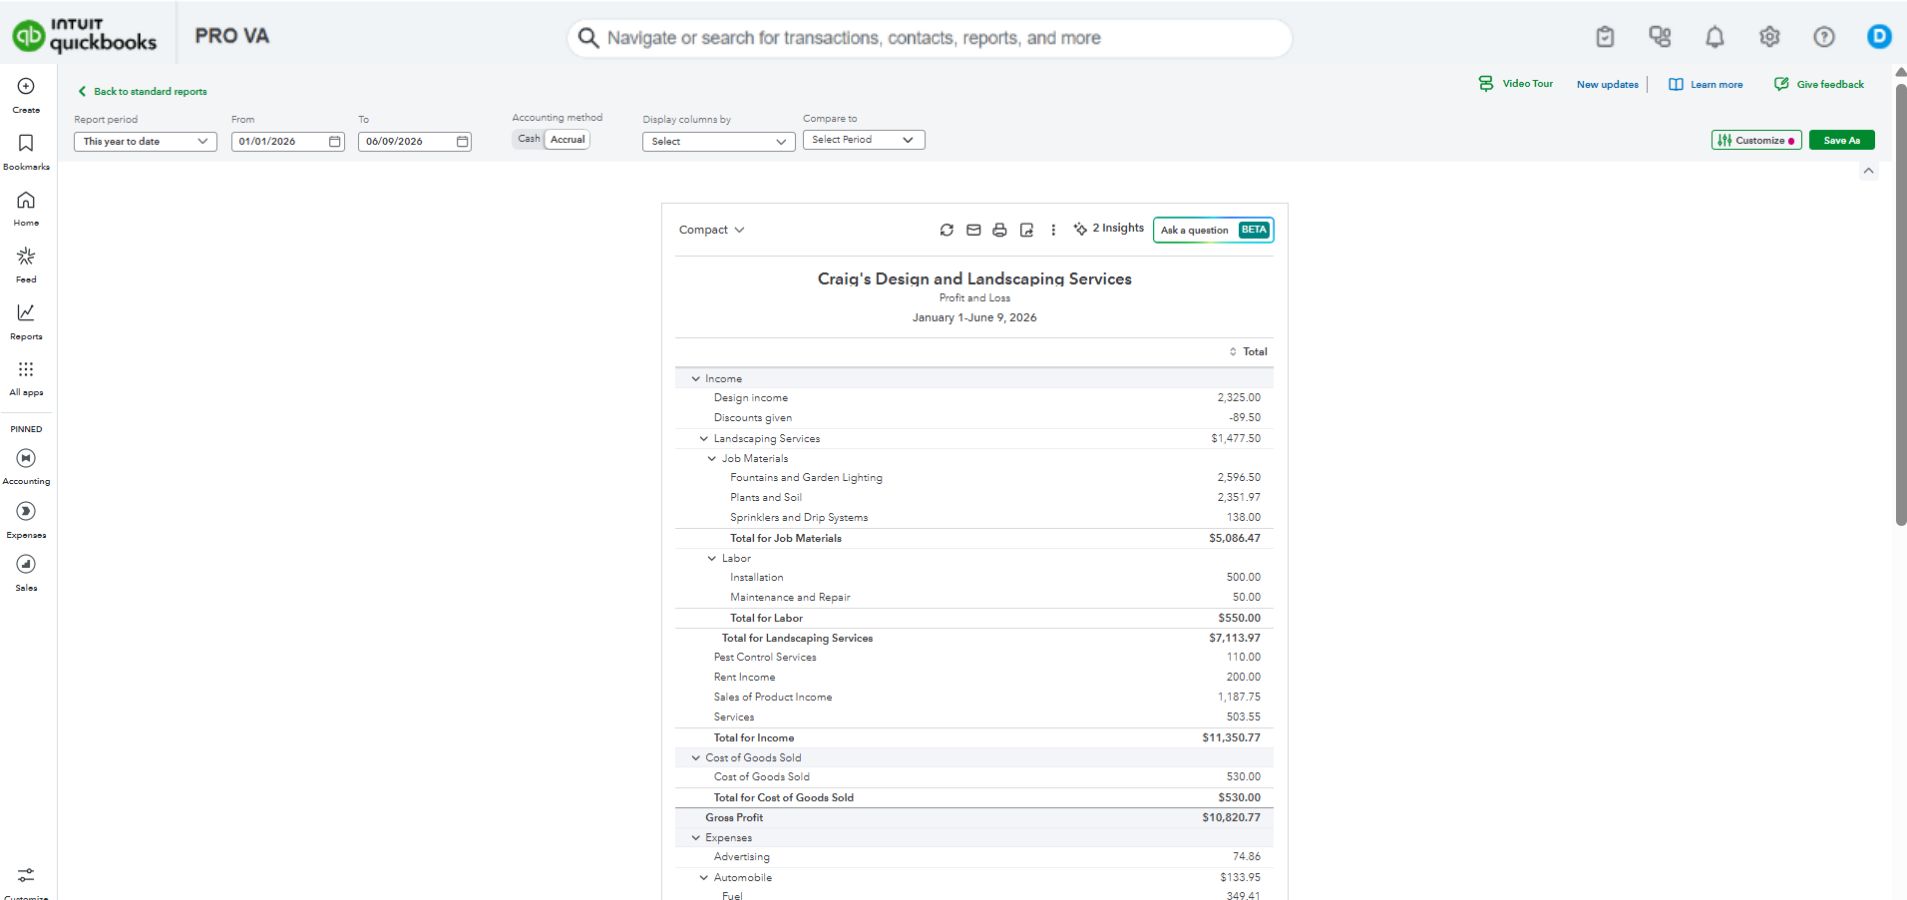Open the Reports icon in left sidebar
This screenshot has width=1907, height=900.
click(26, 322)
